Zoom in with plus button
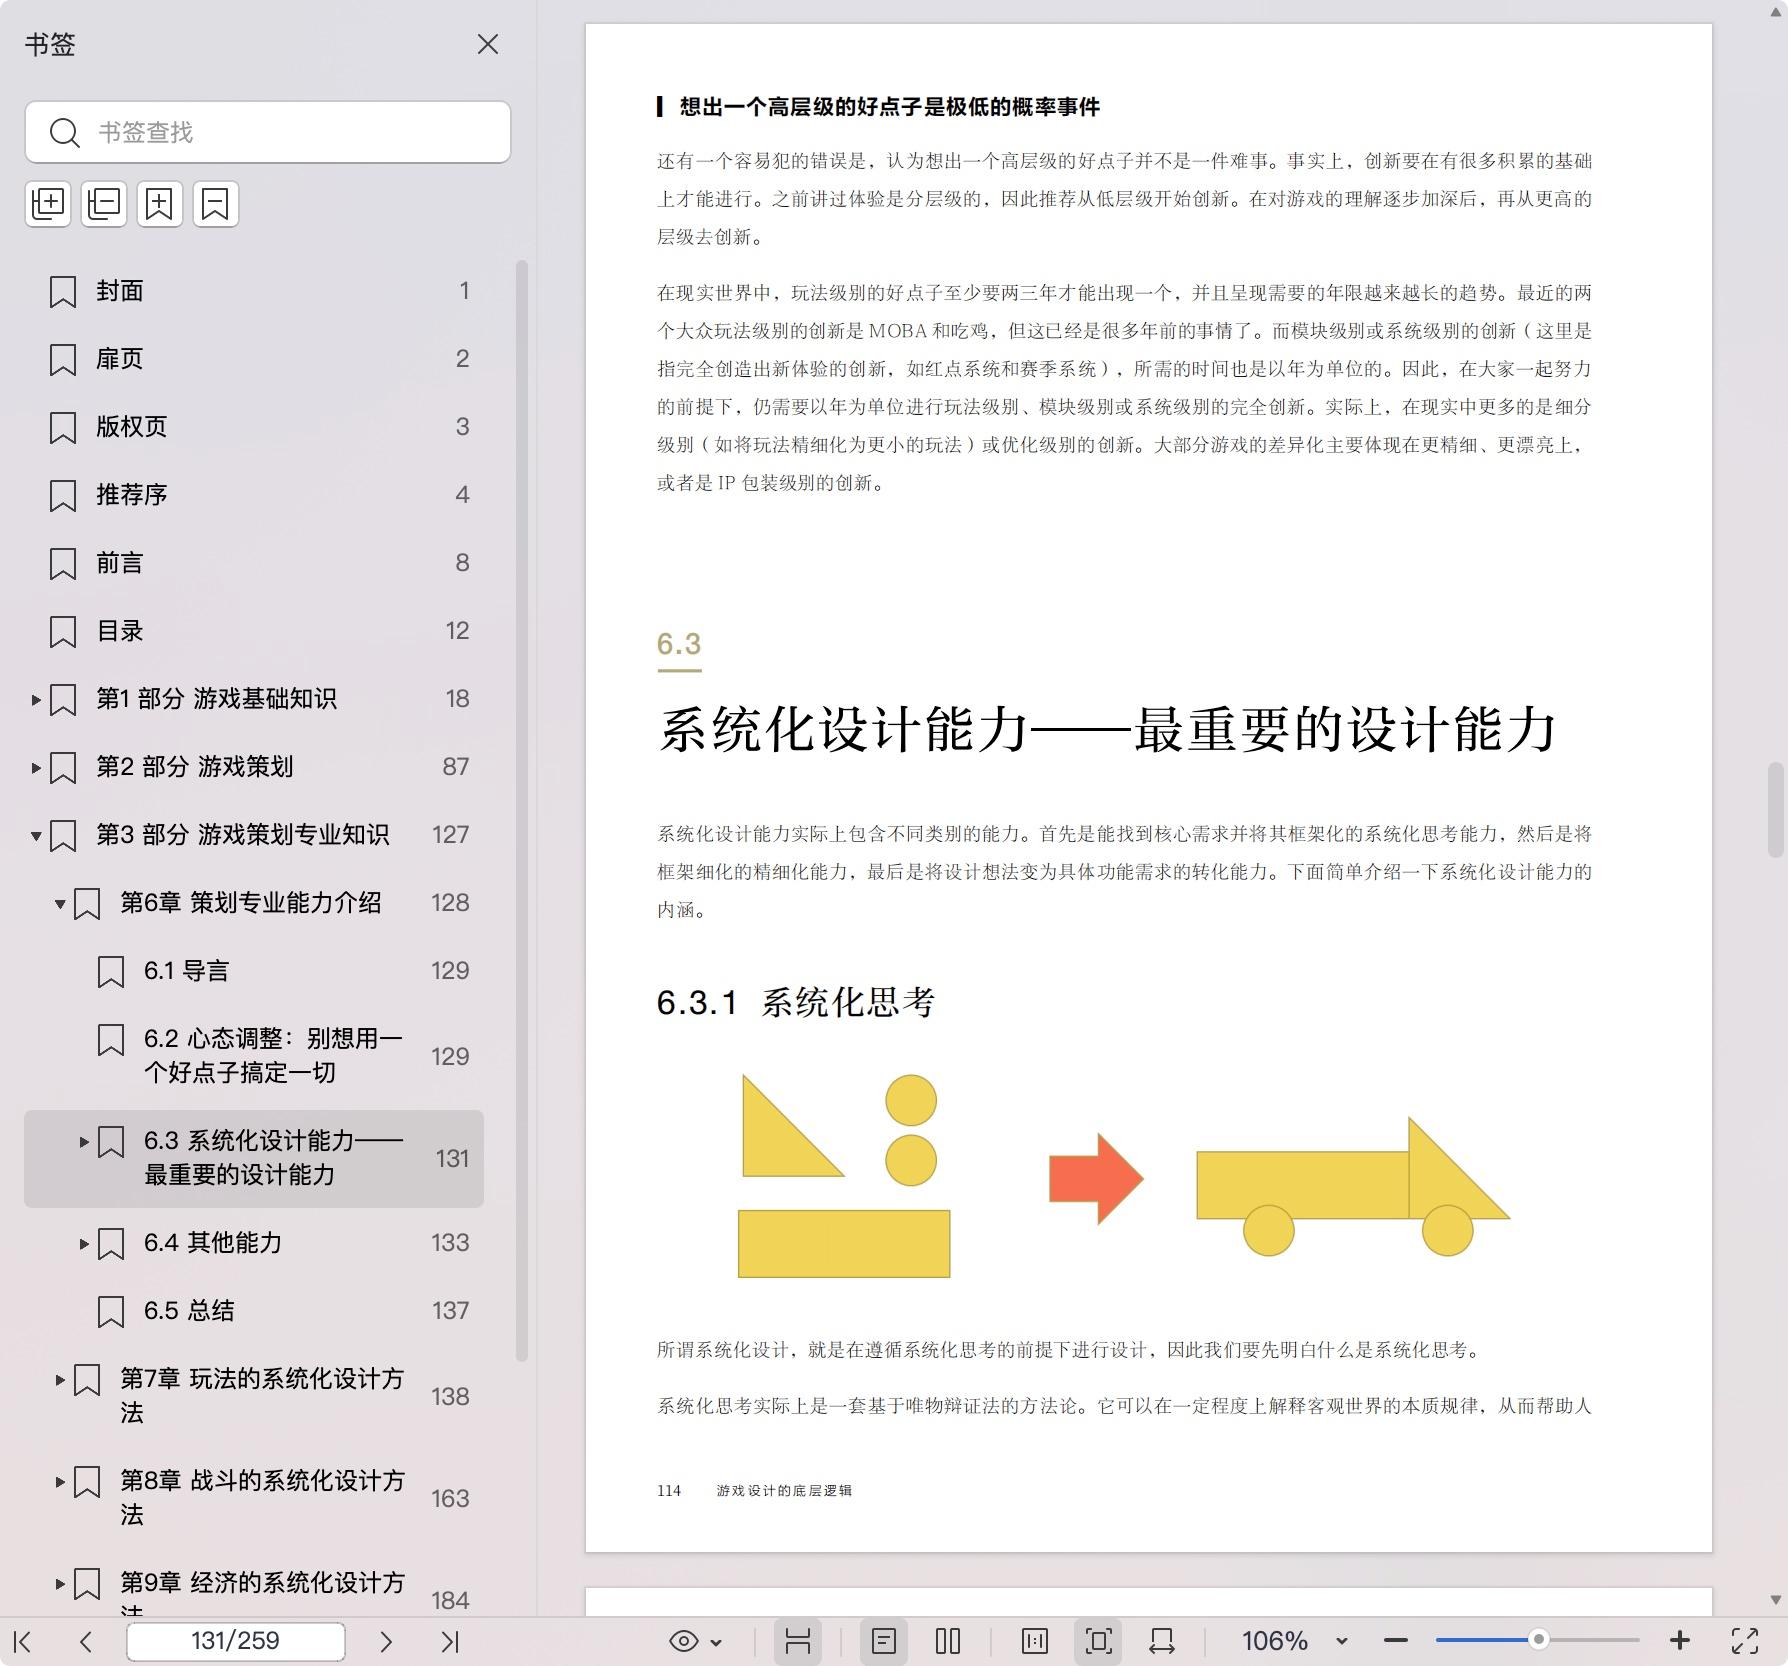 point(1680,1641)
